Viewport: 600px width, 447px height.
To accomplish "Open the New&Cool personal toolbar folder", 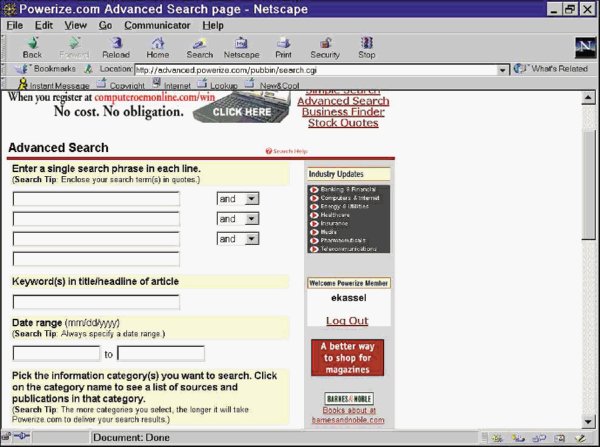I will 272,85.
